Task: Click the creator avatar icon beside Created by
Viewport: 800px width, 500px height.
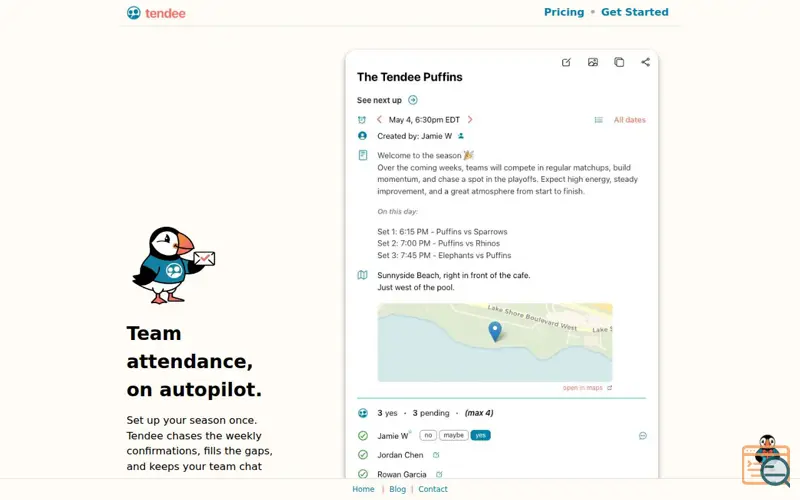Action: [362, 136]
